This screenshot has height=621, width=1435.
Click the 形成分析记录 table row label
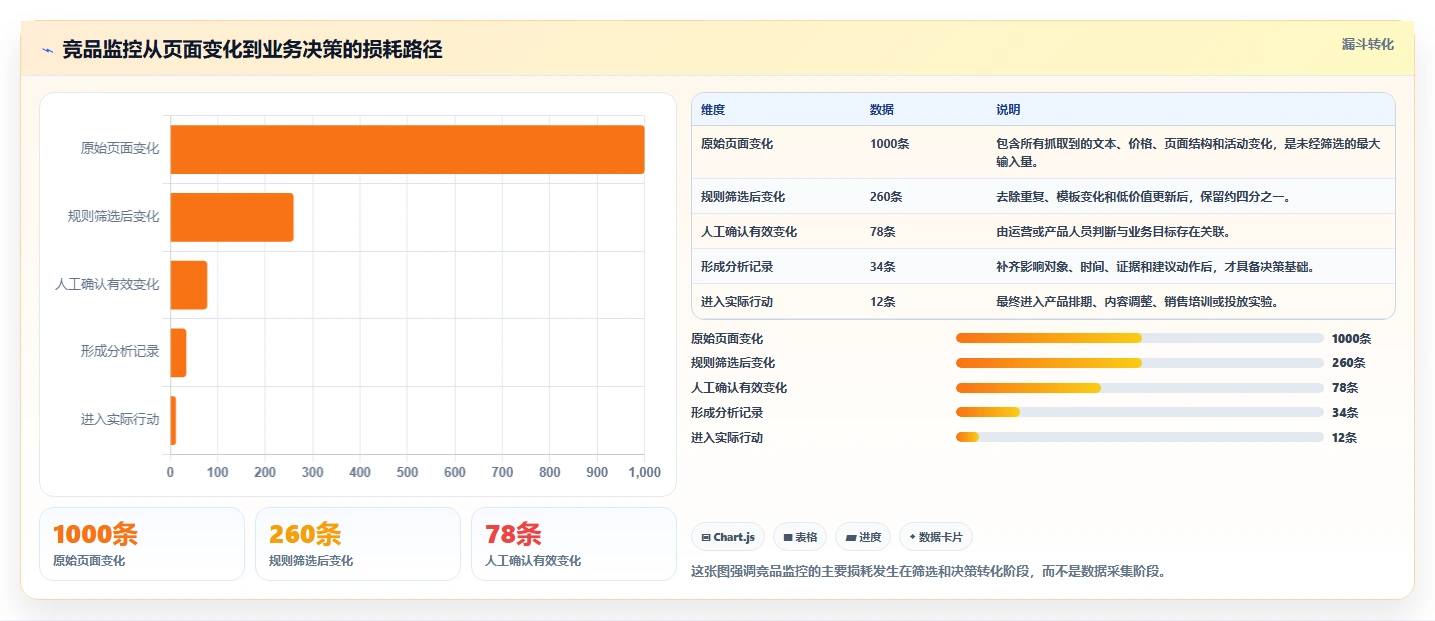[x=737, y=267]
